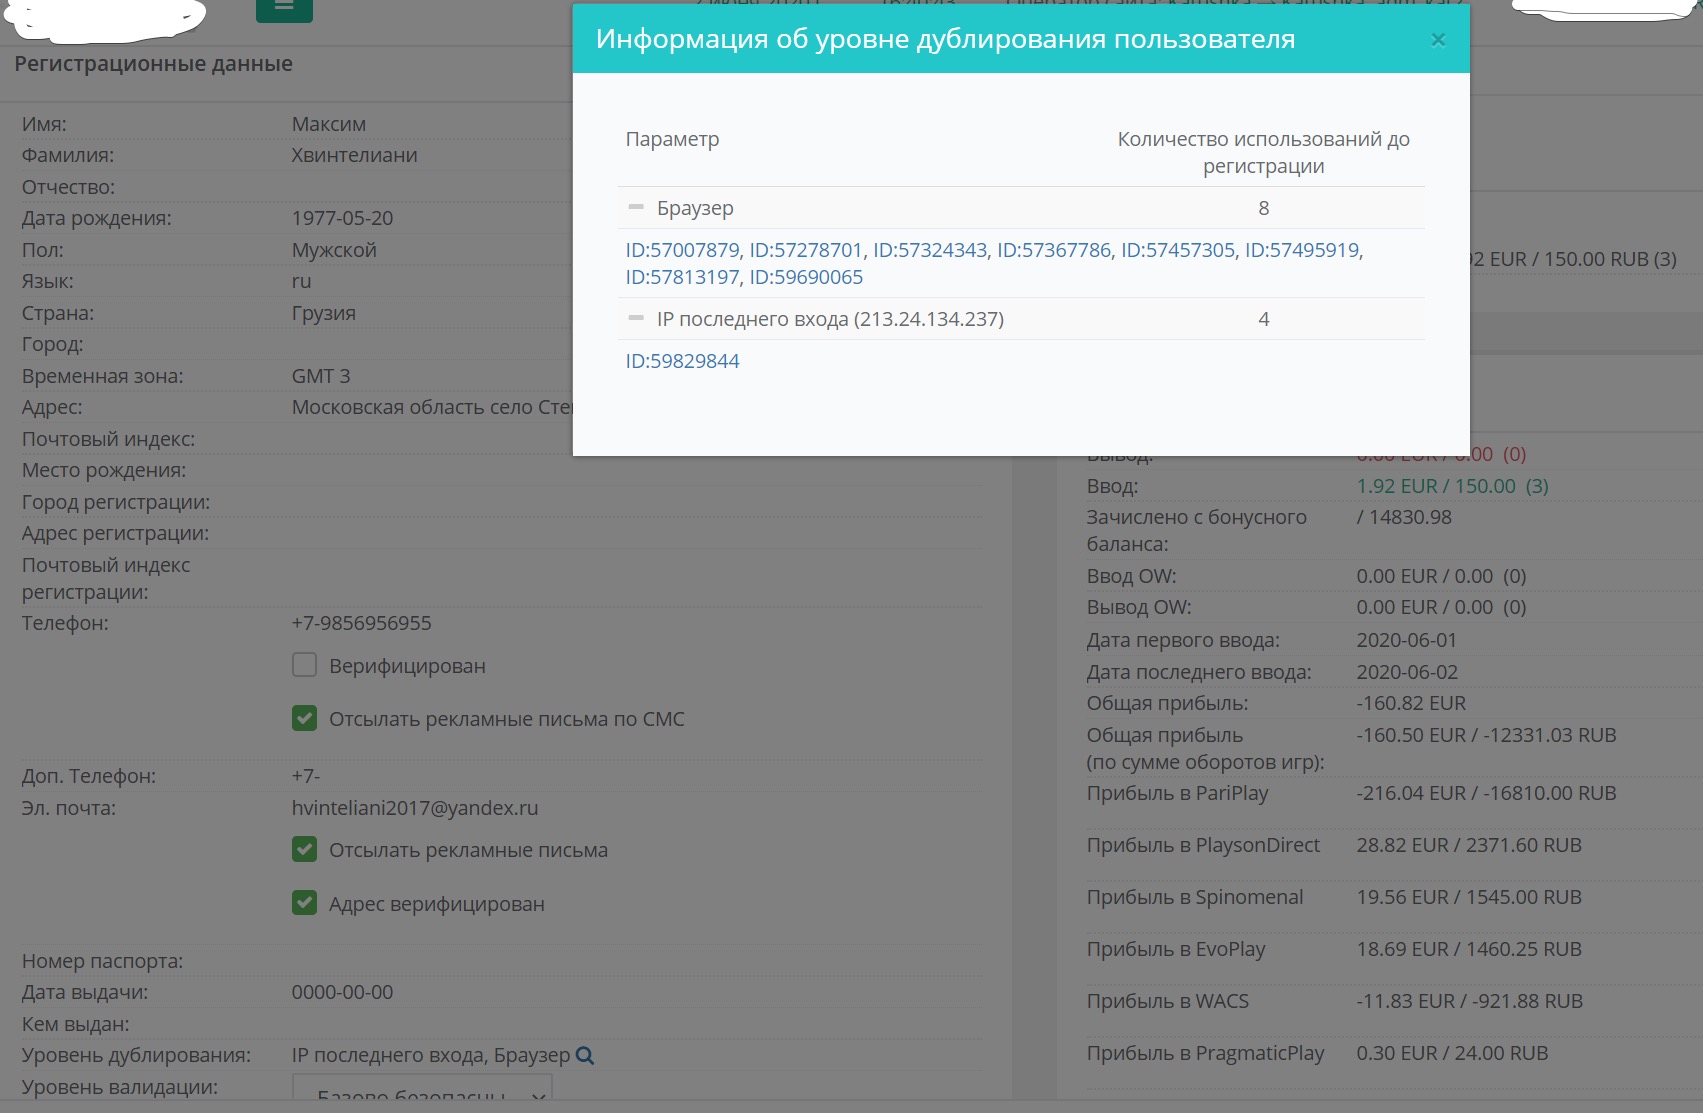Open user link ID:57813197
1703x1113 pixels.
coord(682,277)
